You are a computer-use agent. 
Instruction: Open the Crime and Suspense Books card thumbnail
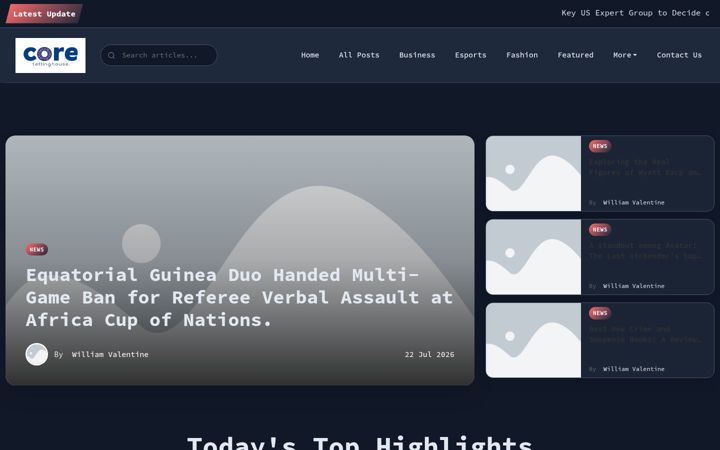coord(534,340)
